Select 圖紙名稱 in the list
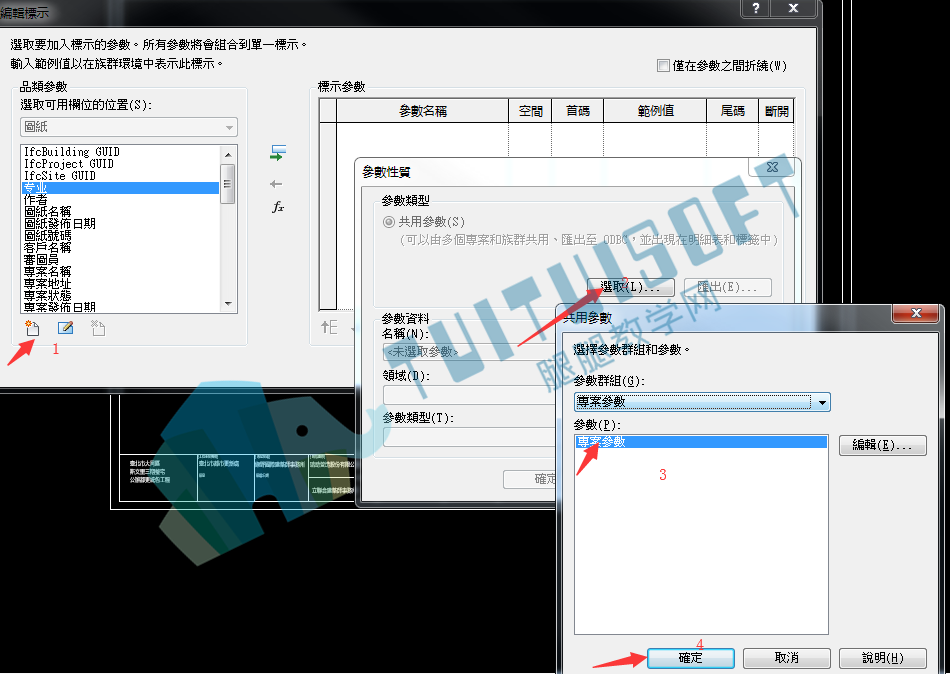This screenshot has width=950, height=674. 121,212
